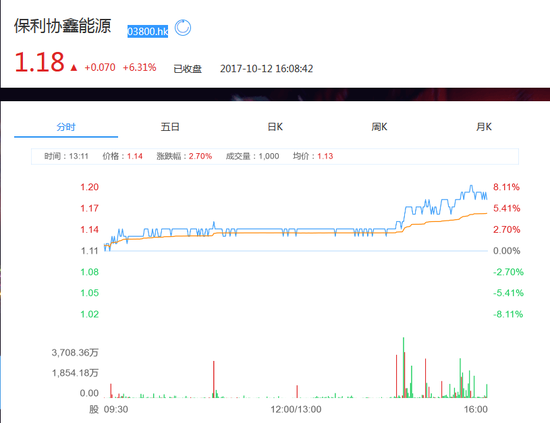Click the 1.14 price axis label

pyautogui.click(x=89, y=230)
